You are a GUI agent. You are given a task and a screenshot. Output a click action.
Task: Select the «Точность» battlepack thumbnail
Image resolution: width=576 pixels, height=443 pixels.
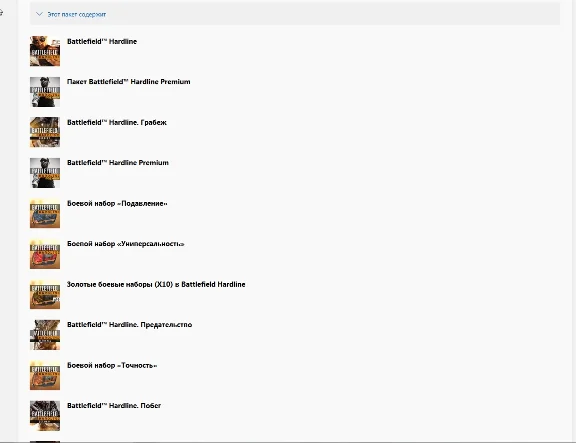(x=45, y=375)
